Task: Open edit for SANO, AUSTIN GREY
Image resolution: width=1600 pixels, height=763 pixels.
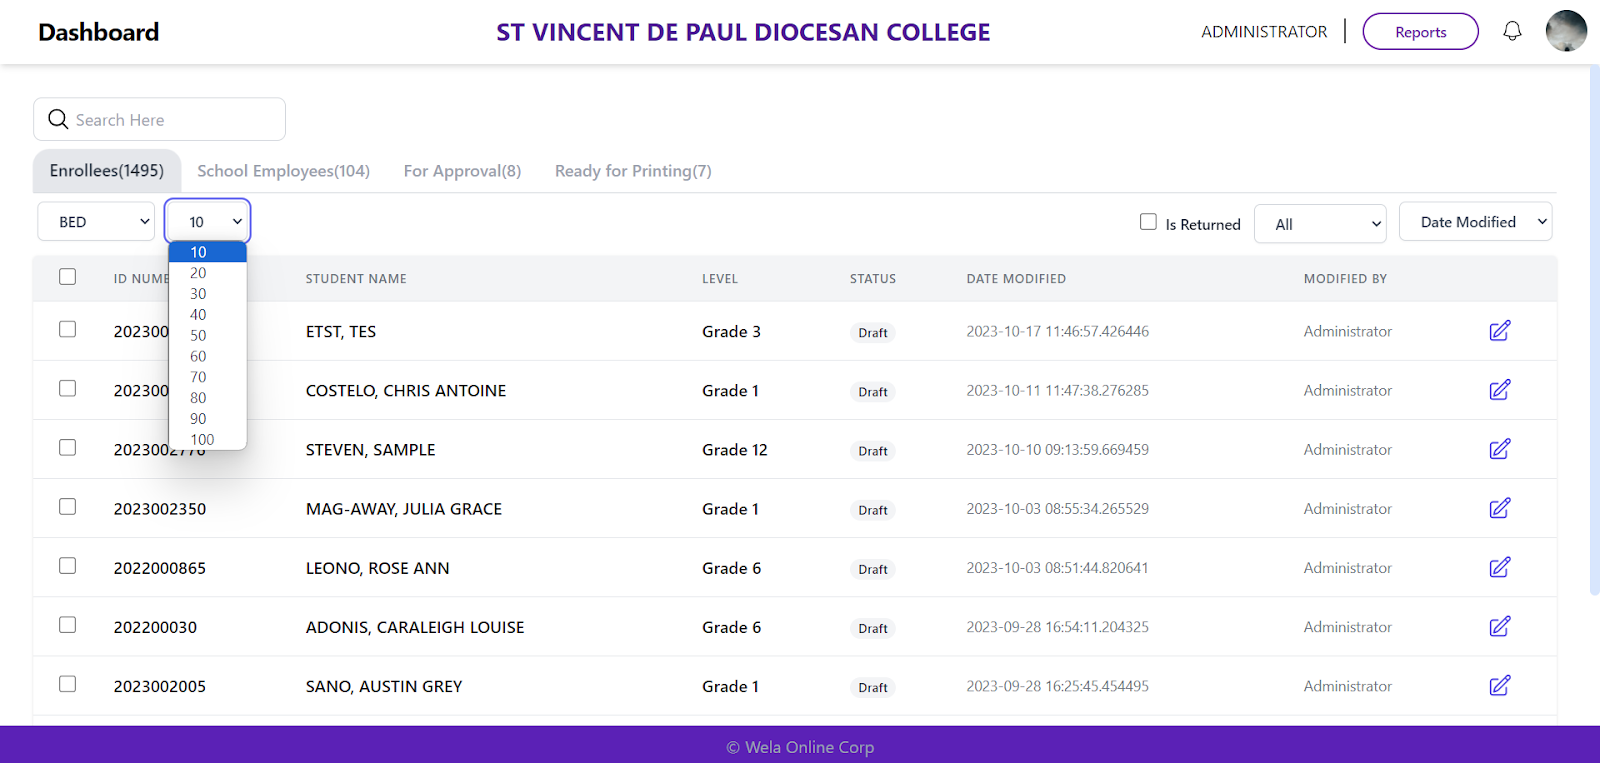Action: coord(1499,685)
